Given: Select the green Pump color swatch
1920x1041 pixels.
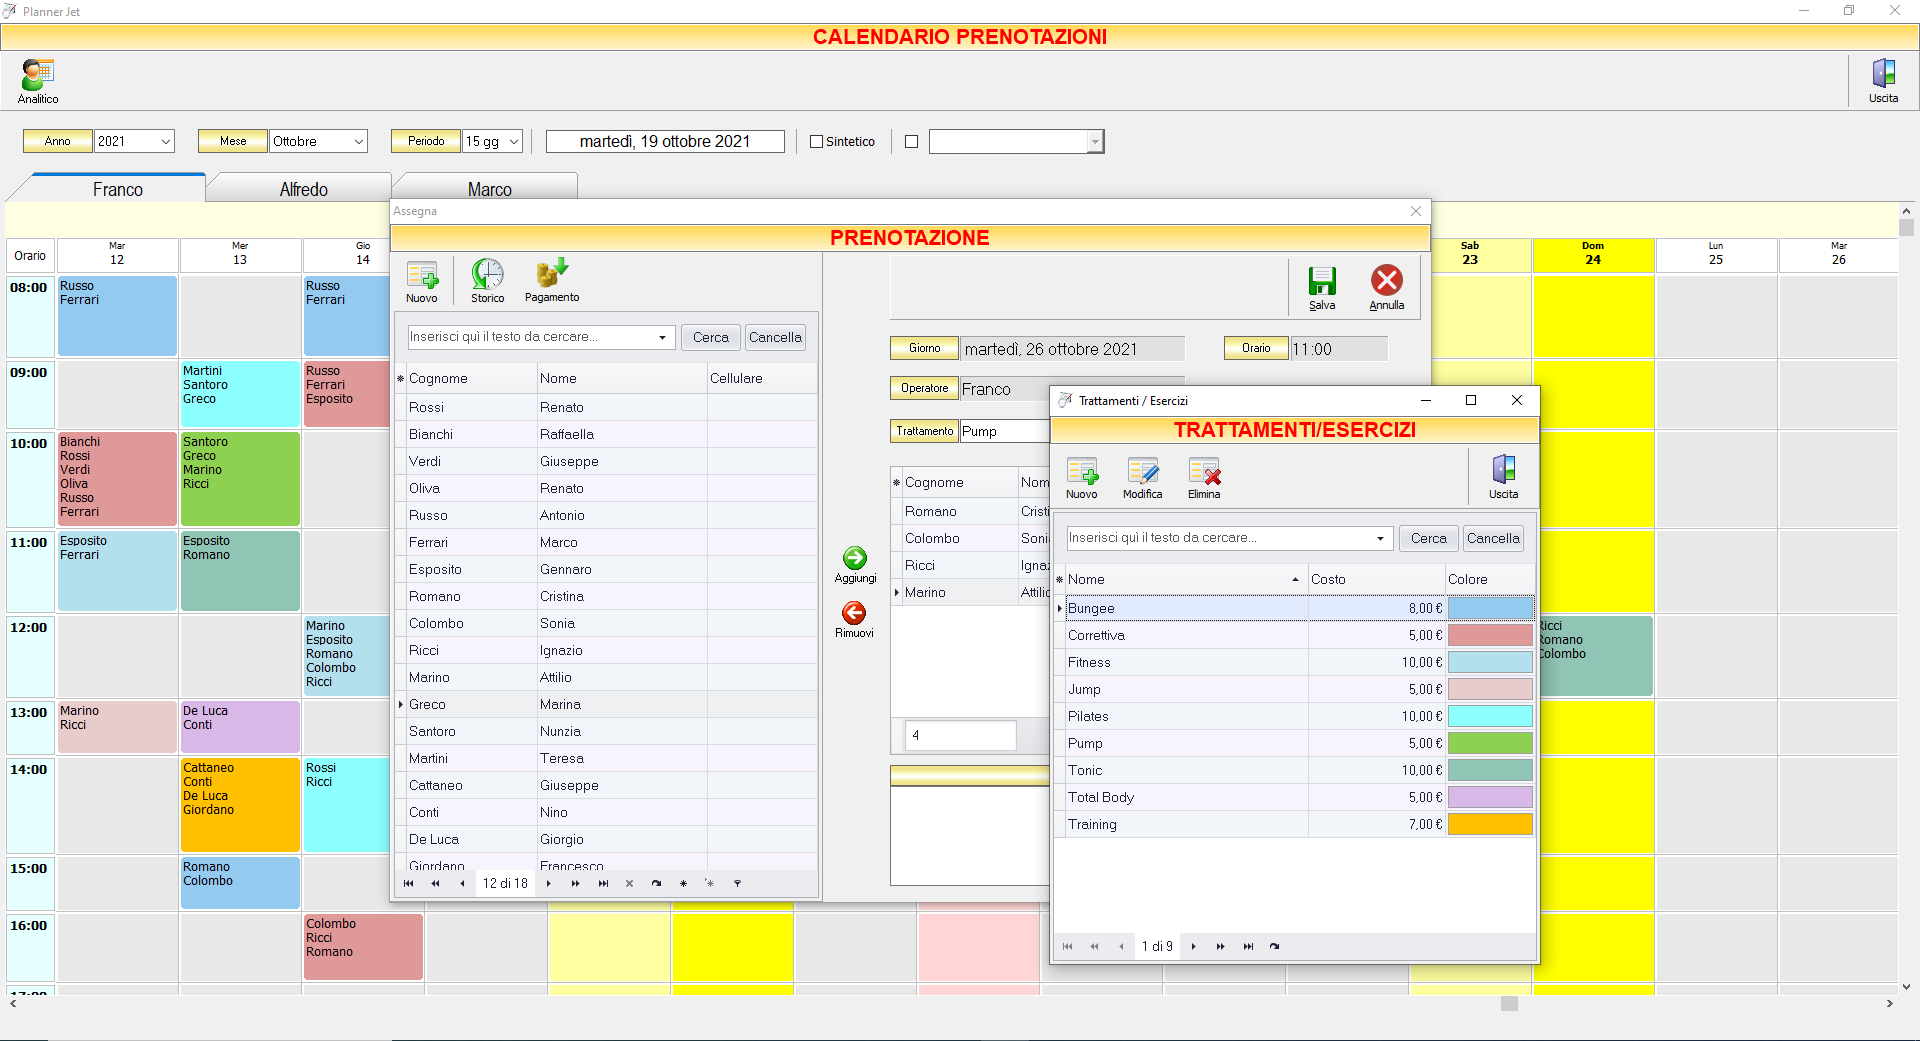Looking at the screenshot, I should (x=1490, y=743).
